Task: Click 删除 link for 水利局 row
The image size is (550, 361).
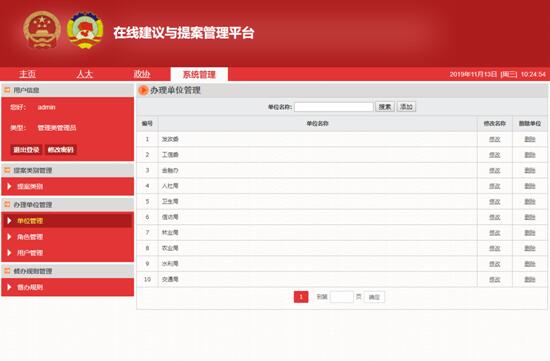Action: [x=530, y=264]
